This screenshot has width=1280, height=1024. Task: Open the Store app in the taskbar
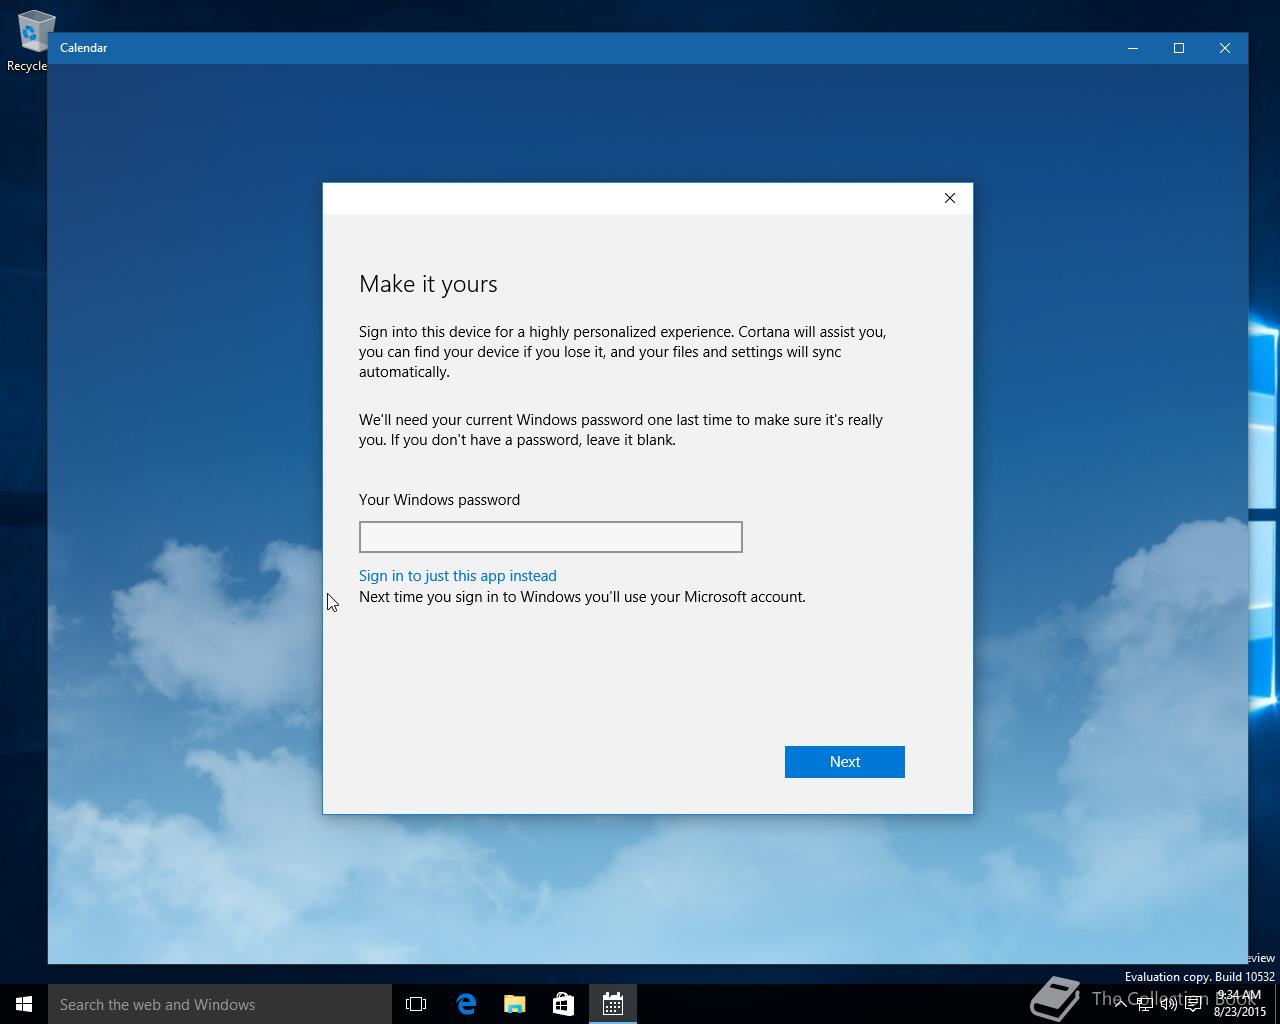pyautogui.click(x=563, y=1004)
